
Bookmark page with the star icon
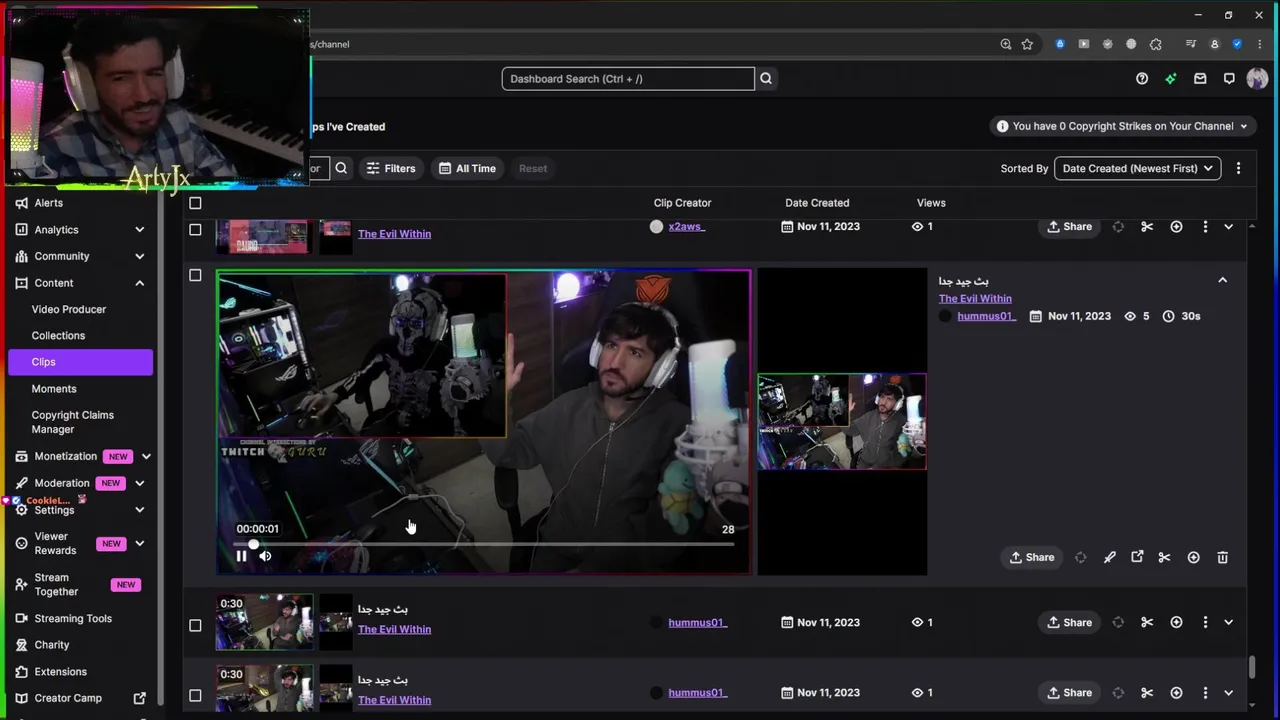(1027, 44)
